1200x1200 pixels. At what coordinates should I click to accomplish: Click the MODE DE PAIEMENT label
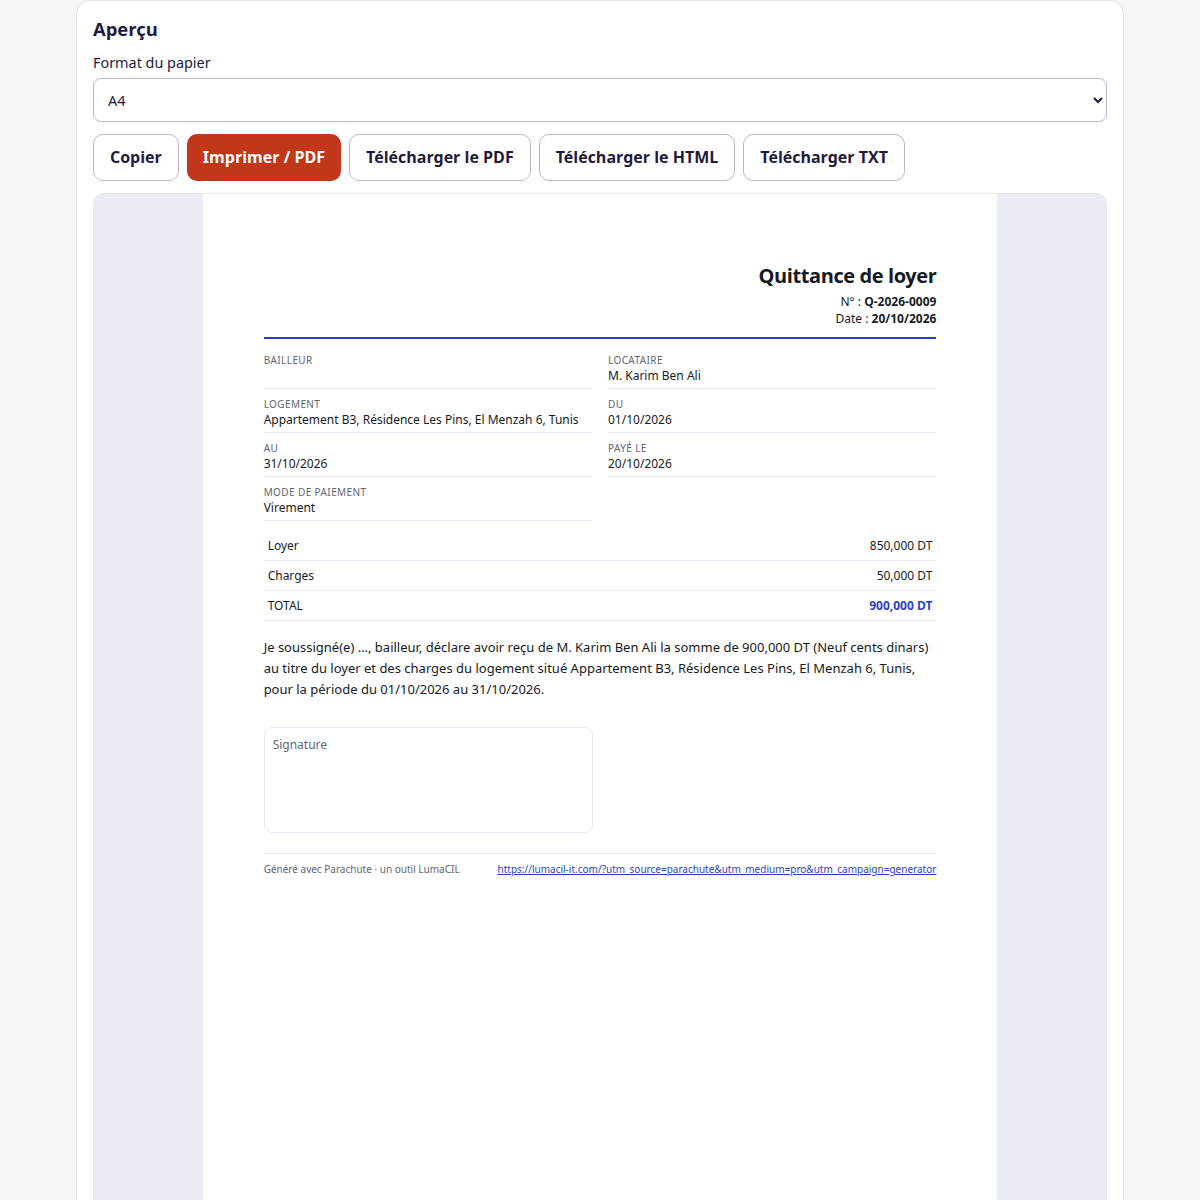(315, 492)
